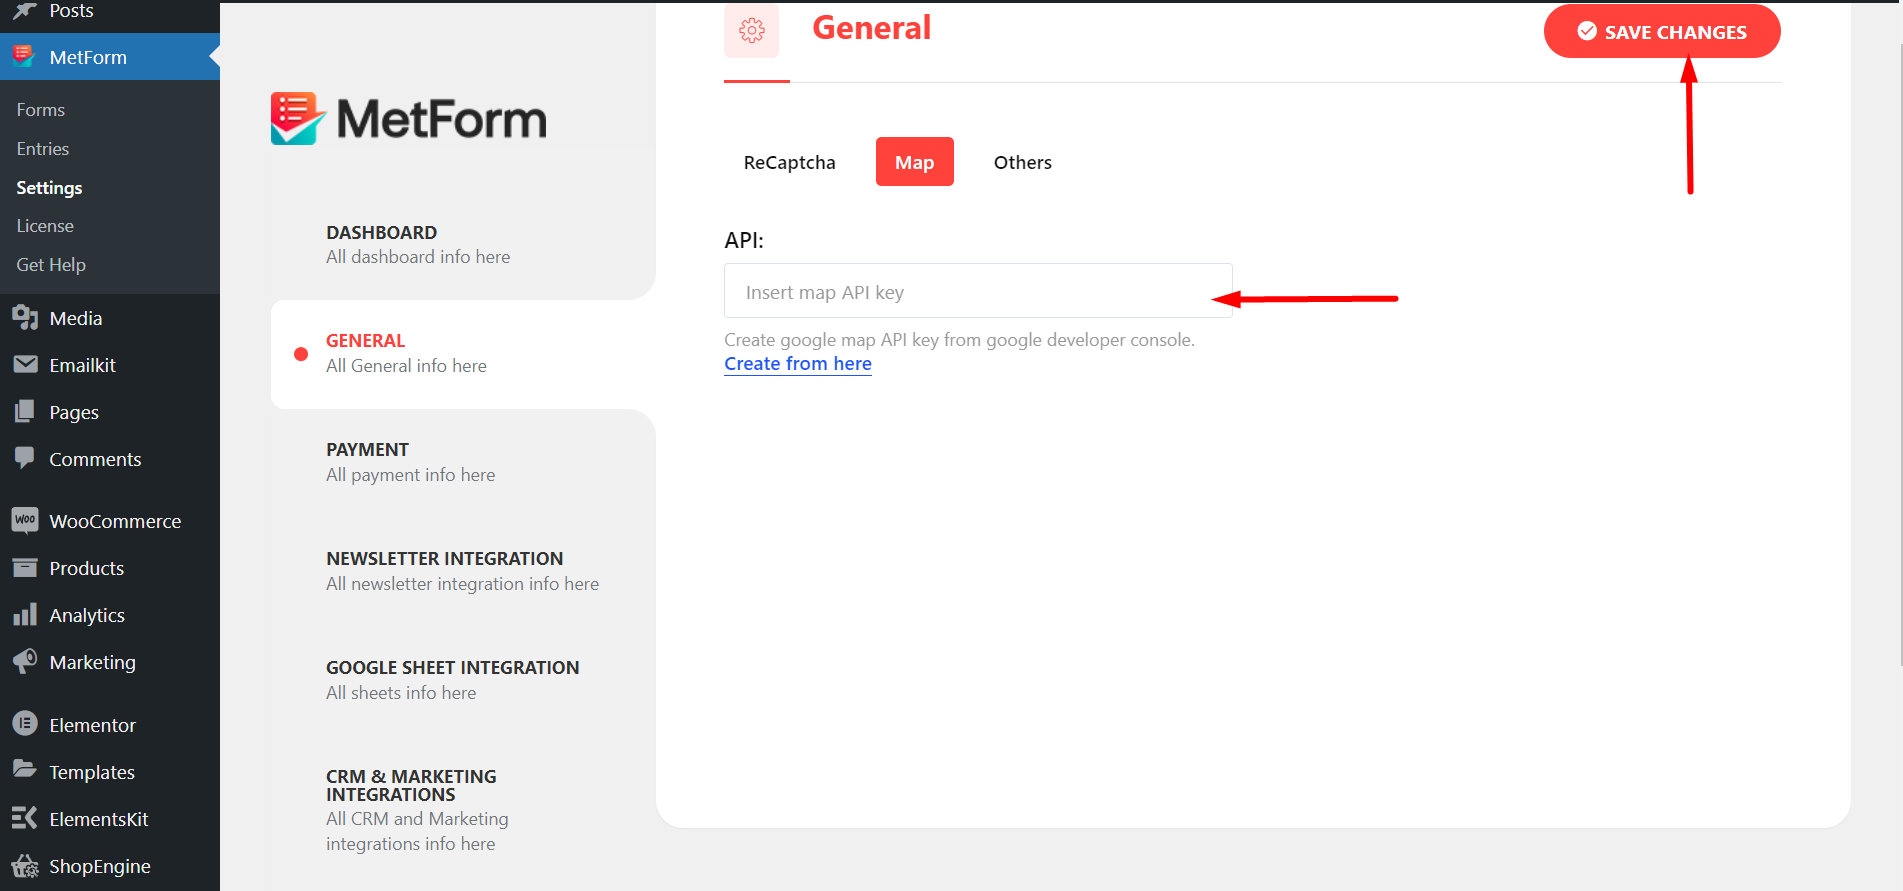Click the Analytics bar chart icon

[25, 615]
